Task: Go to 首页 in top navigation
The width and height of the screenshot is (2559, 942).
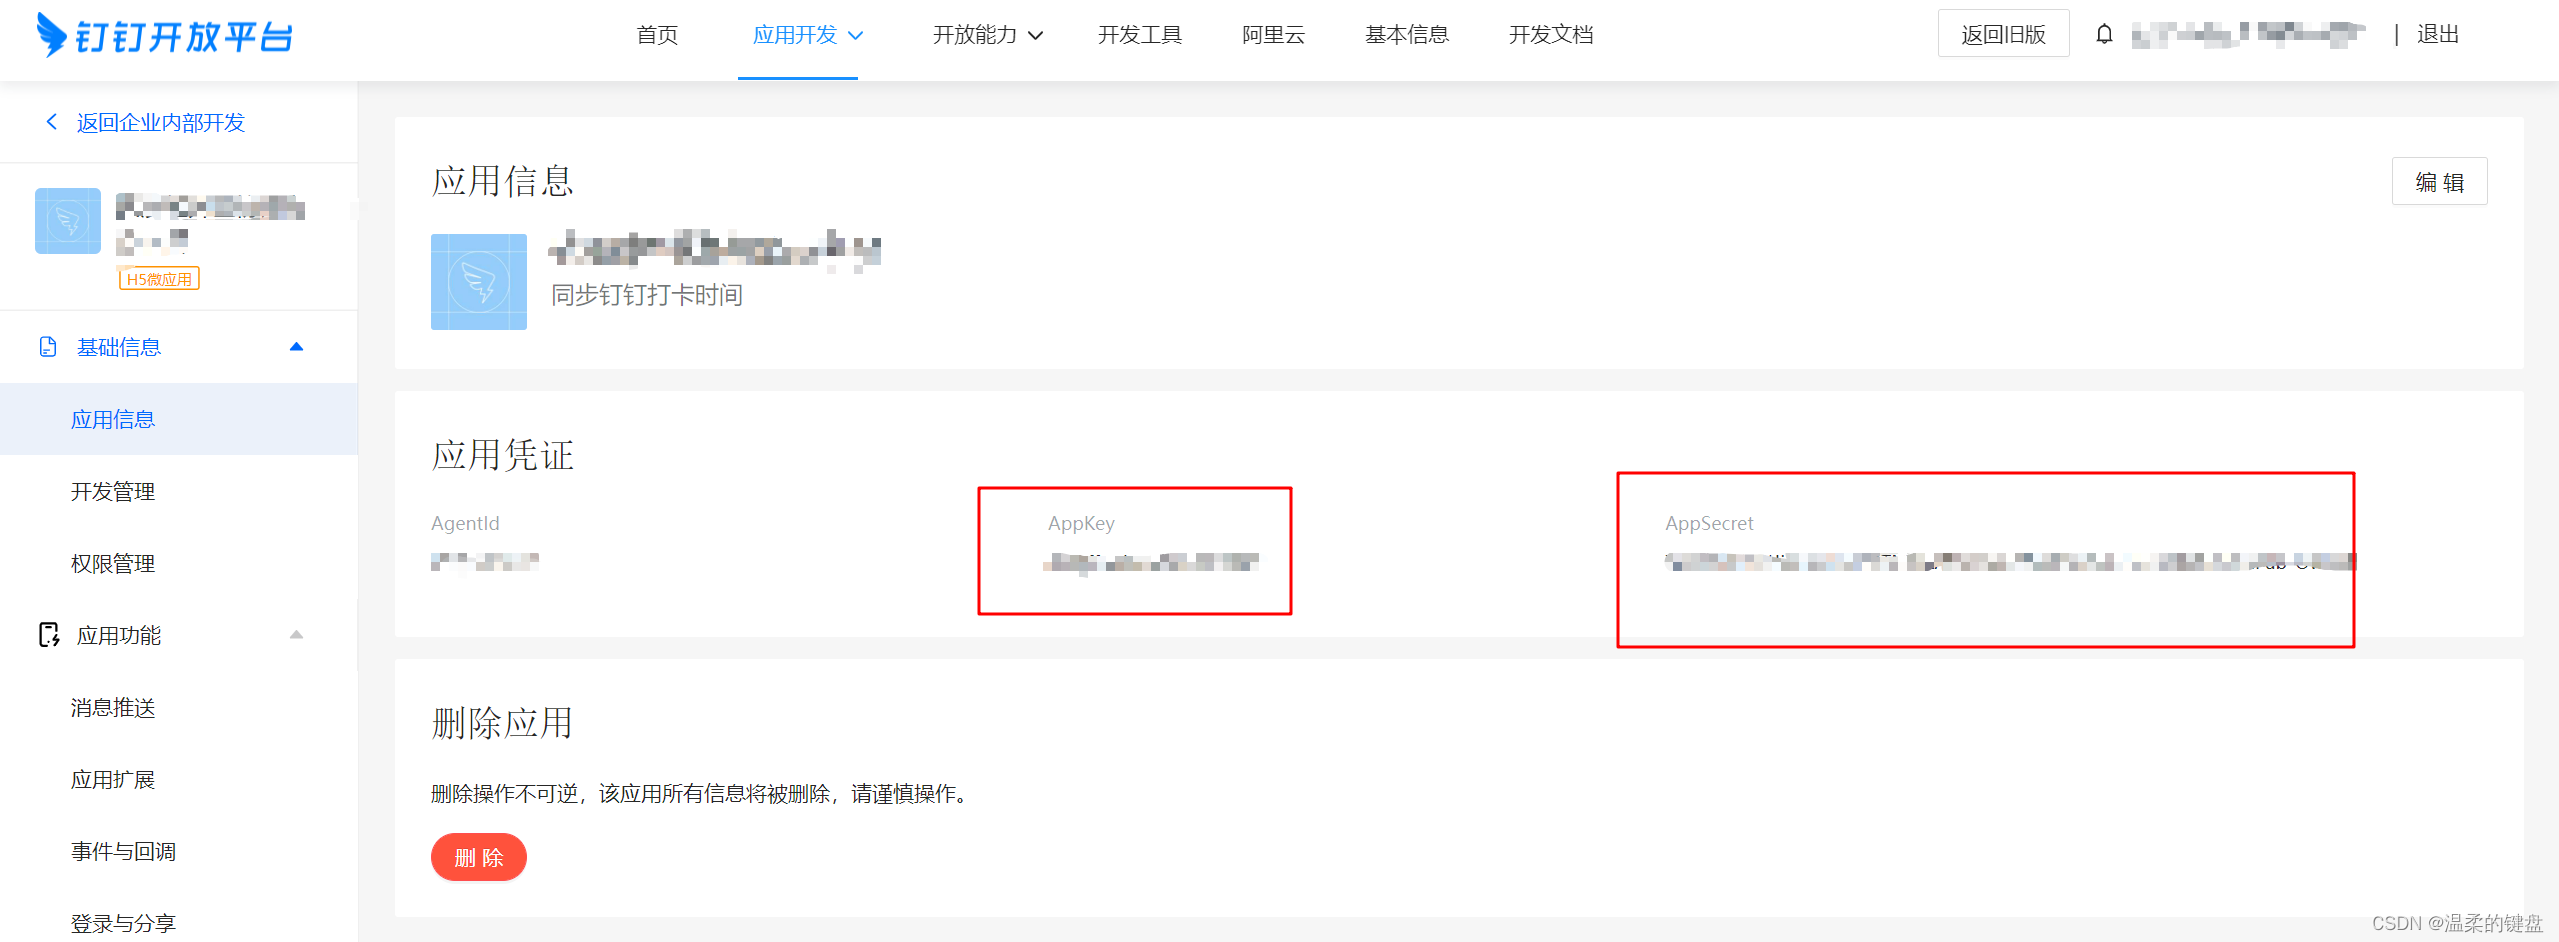Action: [657, 35]
